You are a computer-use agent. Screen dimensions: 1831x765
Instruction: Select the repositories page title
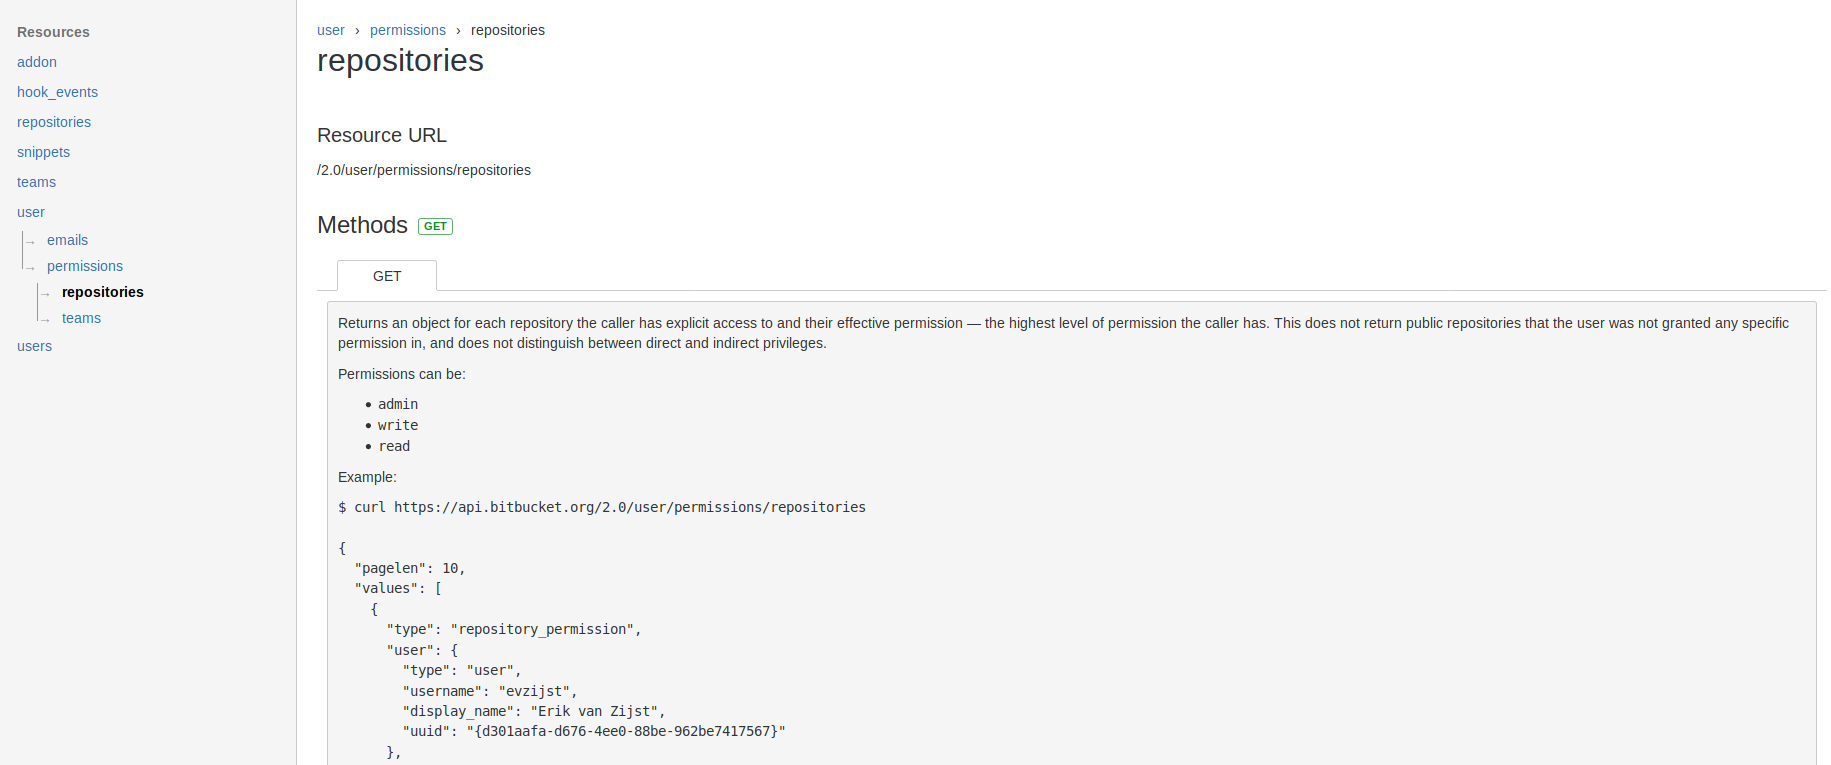pyautogui.click(x=400, y=61)
